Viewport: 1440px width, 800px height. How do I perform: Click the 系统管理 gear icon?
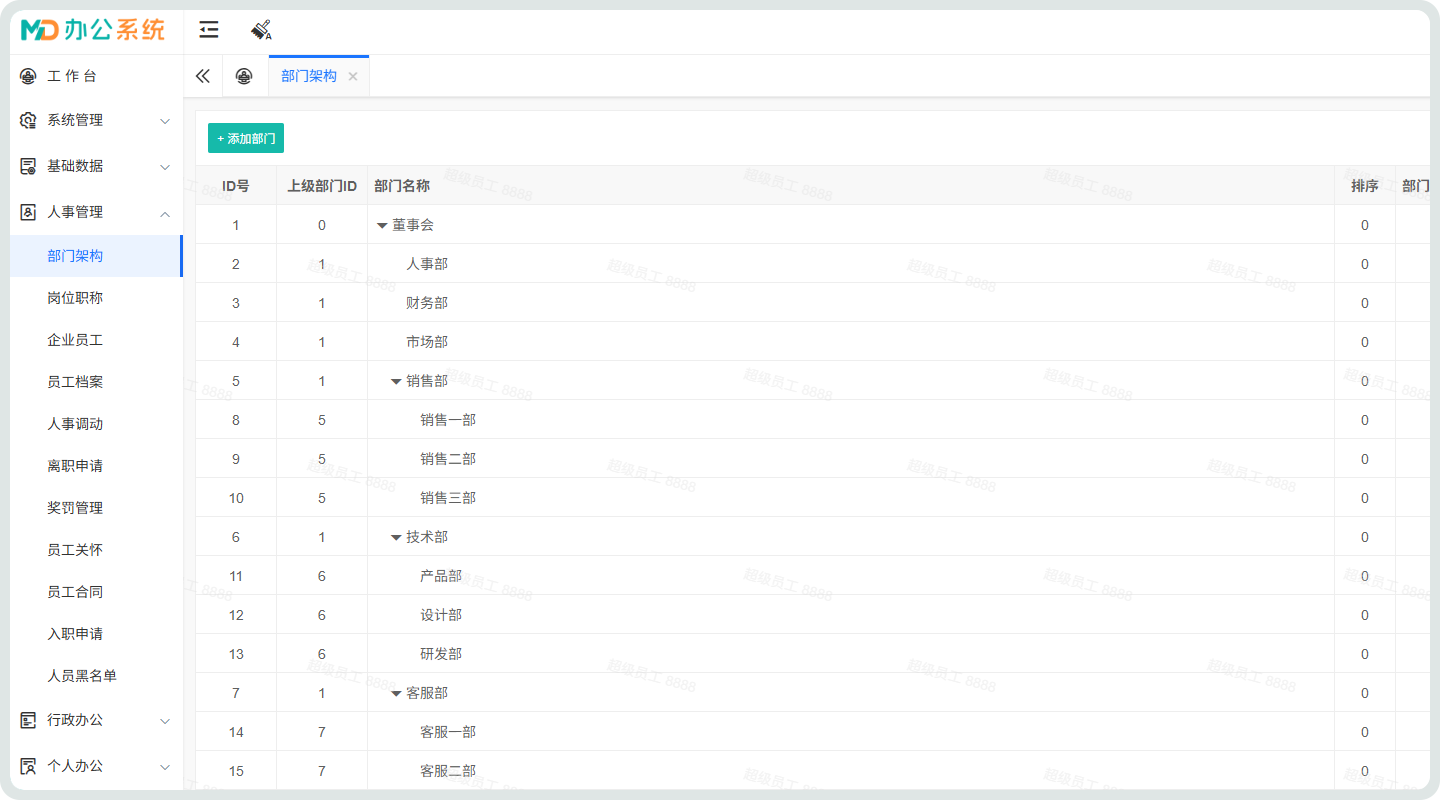click(28, 120)
